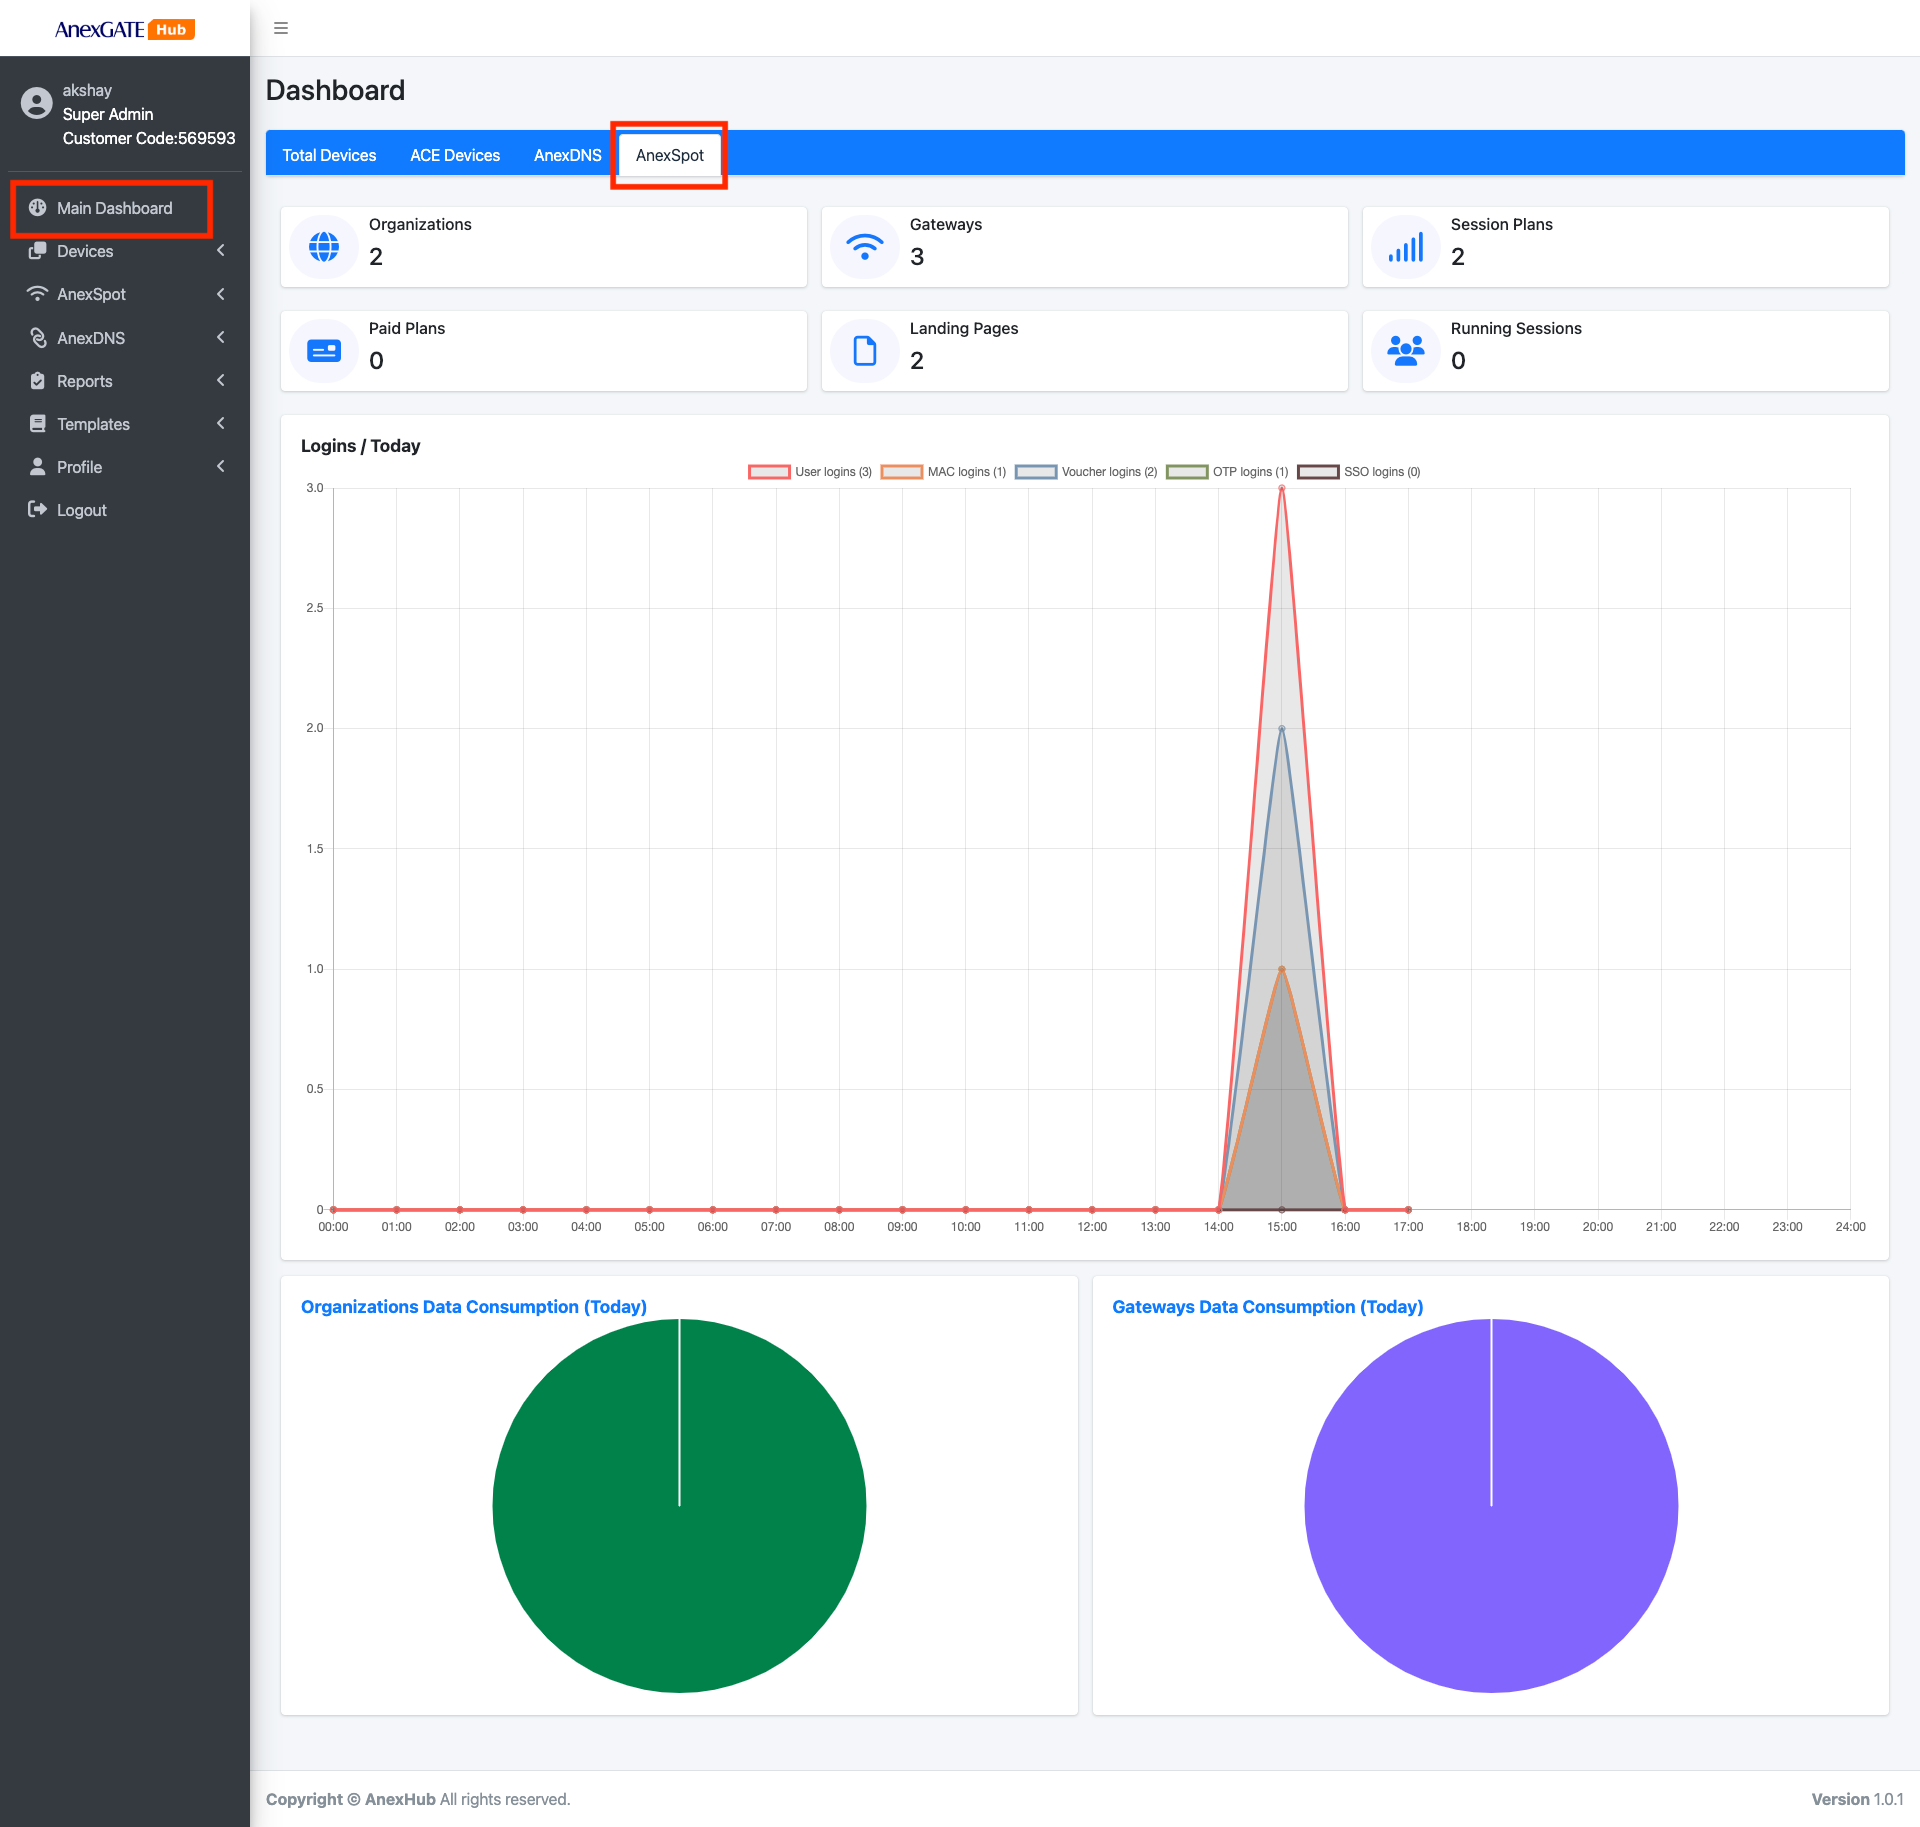The image size is (1920, 1827).
Task: Expand the Reports menu chevron
Action: [x=220, y=380]
